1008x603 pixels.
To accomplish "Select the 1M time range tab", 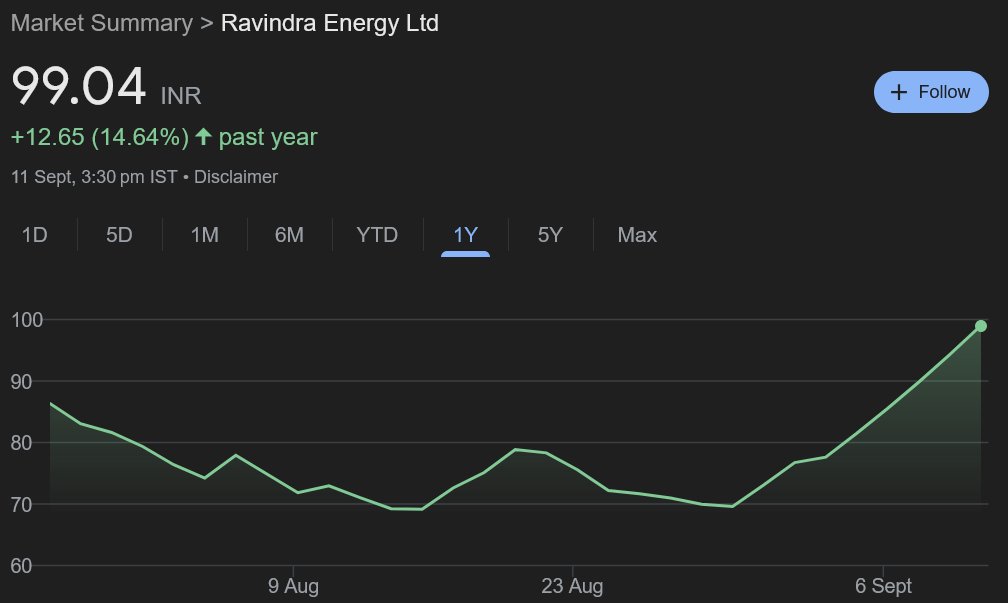I will pos(204,235).
